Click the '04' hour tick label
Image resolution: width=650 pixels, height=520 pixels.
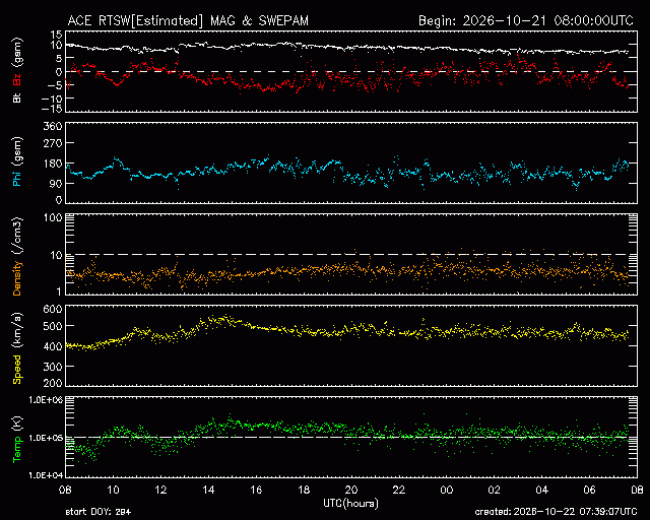point(542,490)
